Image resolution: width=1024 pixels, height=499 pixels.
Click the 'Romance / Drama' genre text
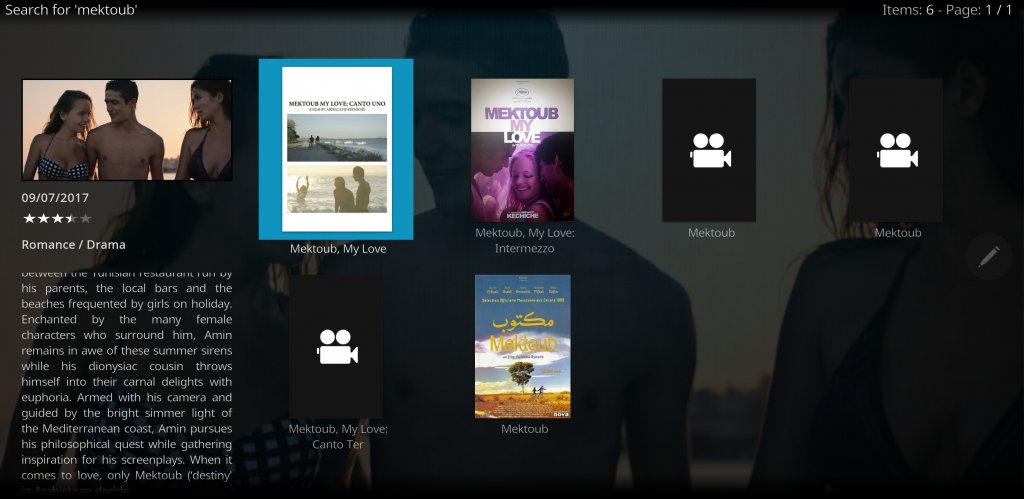pyautogui.click(x=73, y=245)
